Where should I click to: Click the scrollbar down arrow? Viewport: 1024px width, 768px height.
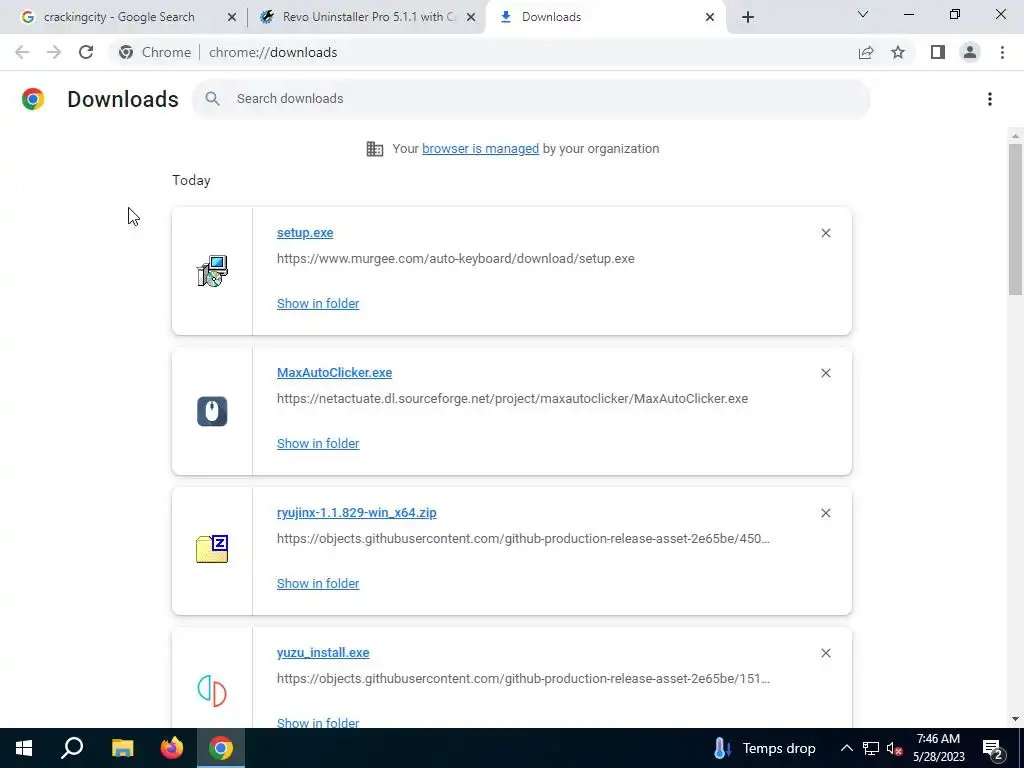(1015, 719)
